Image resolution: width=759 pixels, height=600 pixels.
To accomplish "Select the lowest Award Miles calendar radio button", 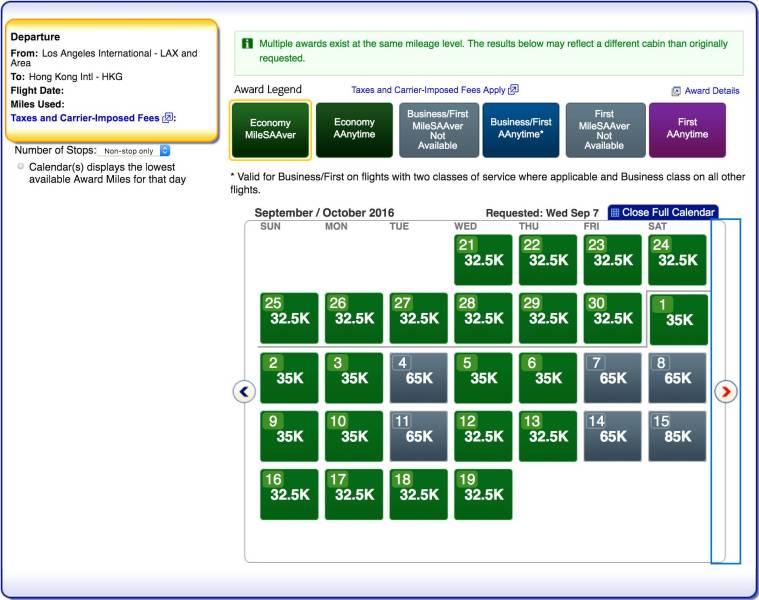I will click(x=21, y=167).
